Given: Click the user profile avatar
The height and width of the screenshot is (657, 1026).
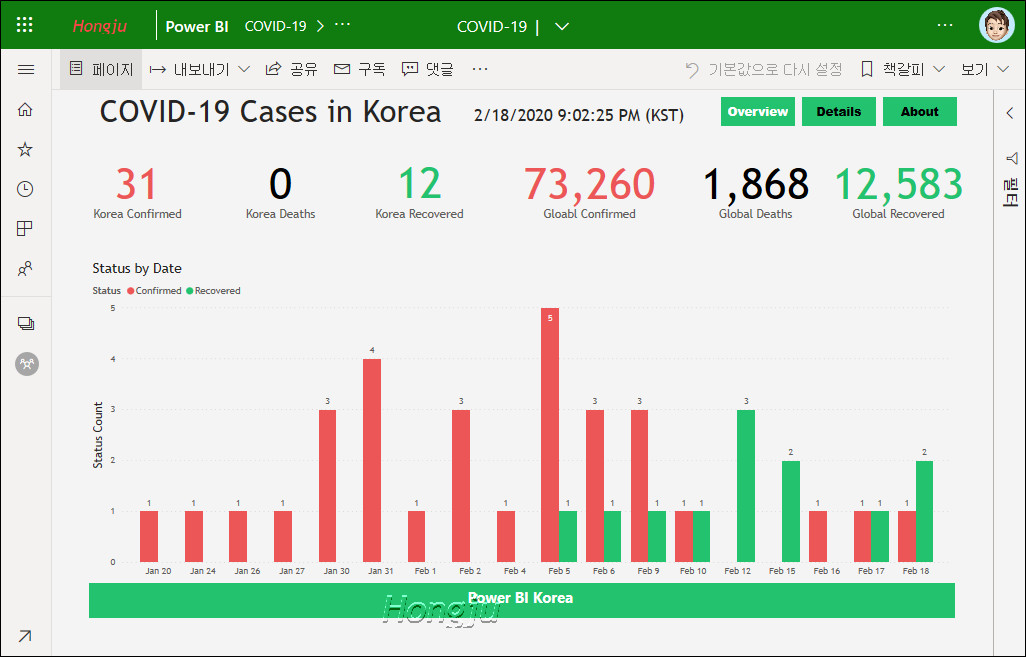Looking at the screenshot, I should [997, 26].
